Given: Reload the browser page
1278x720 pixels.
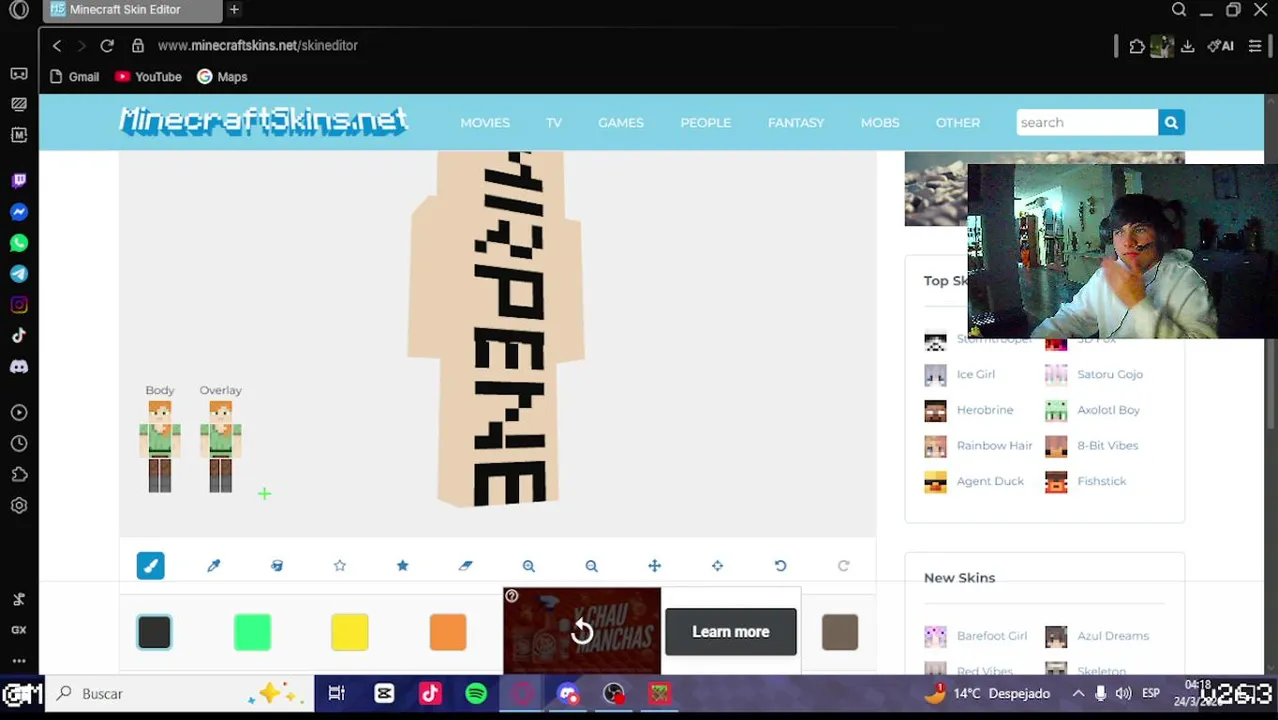Looking at the screenshot, I should (107, 45).
